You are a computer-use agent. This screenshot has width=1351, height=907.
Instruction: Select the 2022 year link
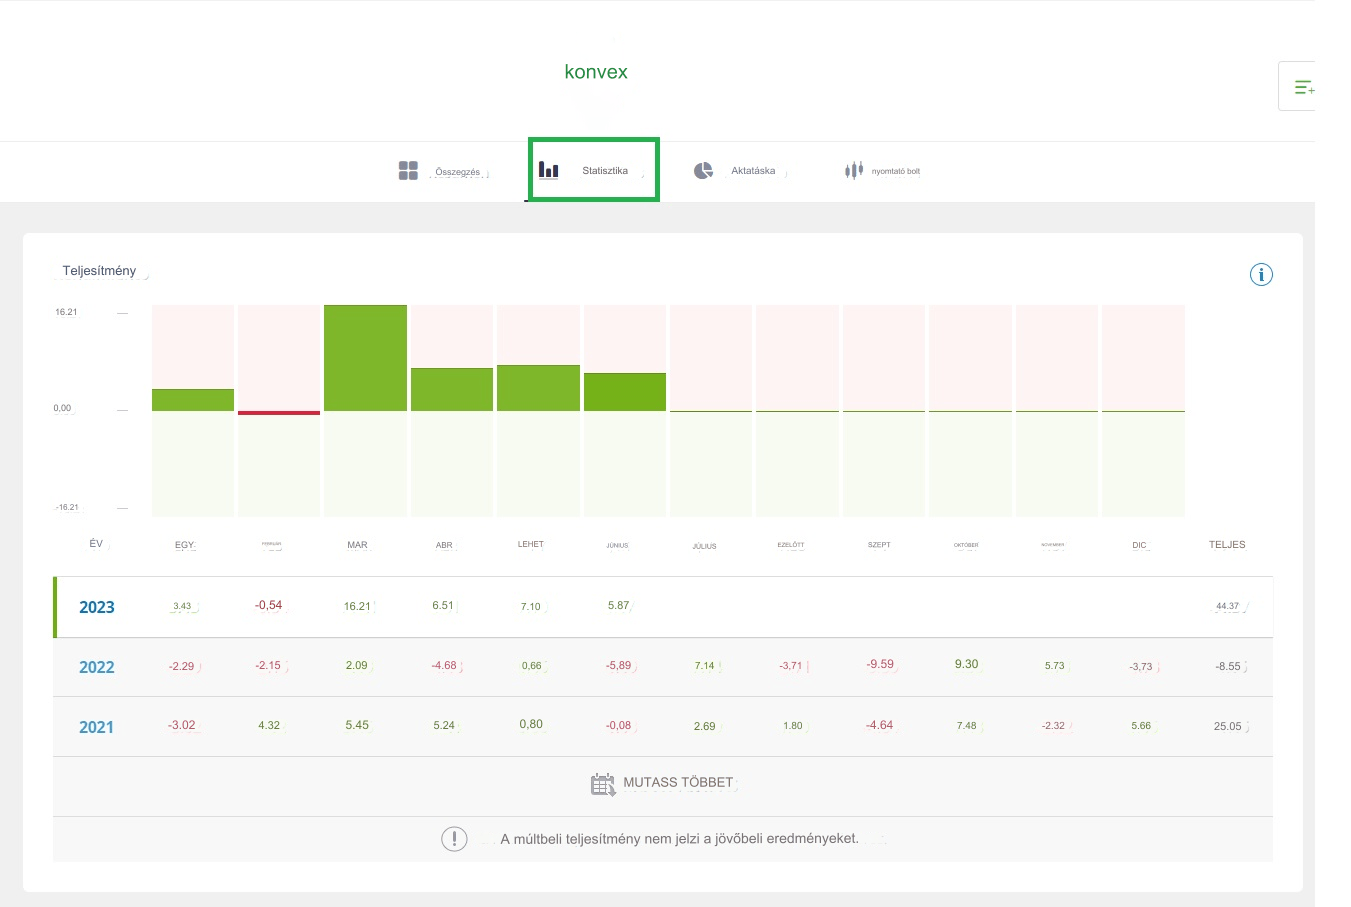click(96, 667)
